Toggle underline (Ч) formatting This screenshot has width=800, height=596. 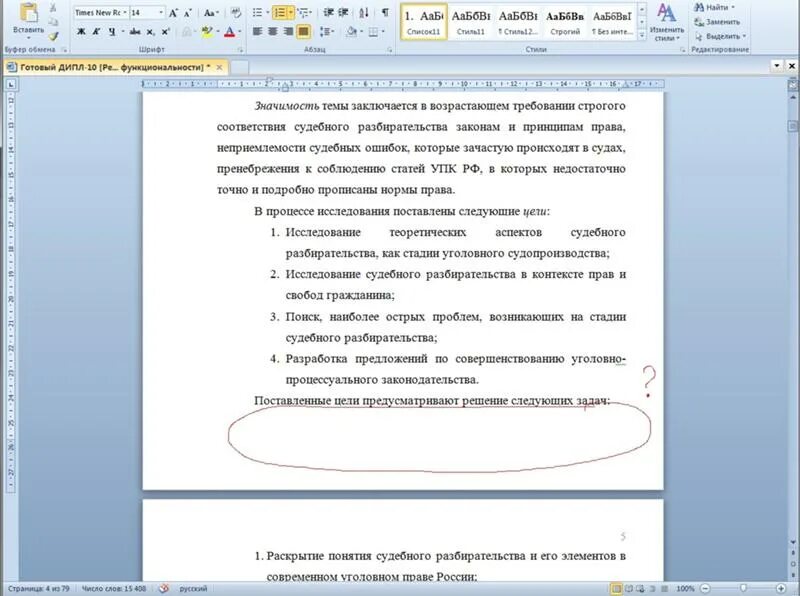point(112,32)
